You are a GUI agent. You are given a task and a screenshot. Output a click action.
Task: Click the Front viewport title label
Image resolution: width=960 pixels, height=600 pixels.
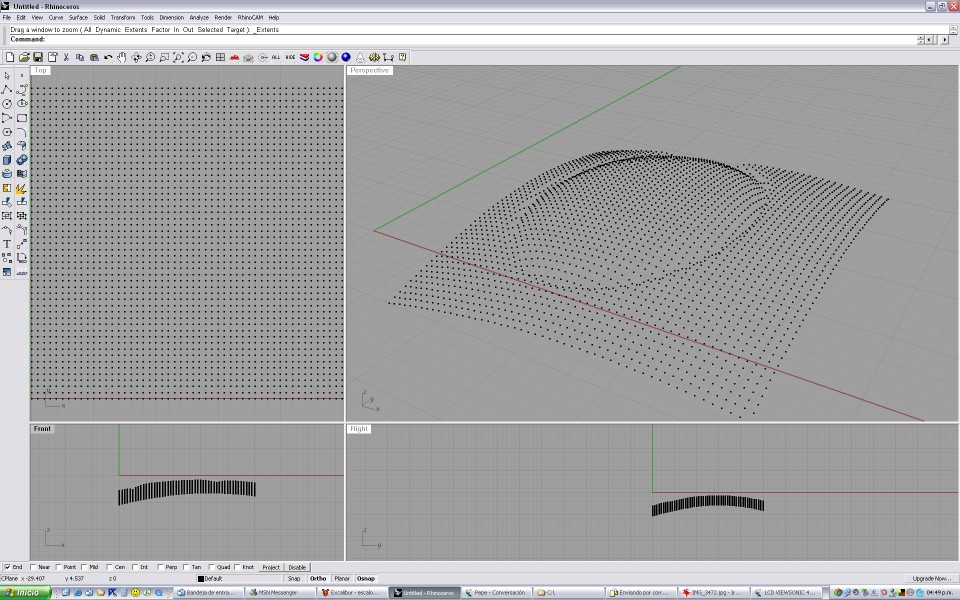(x=42, y=429)
